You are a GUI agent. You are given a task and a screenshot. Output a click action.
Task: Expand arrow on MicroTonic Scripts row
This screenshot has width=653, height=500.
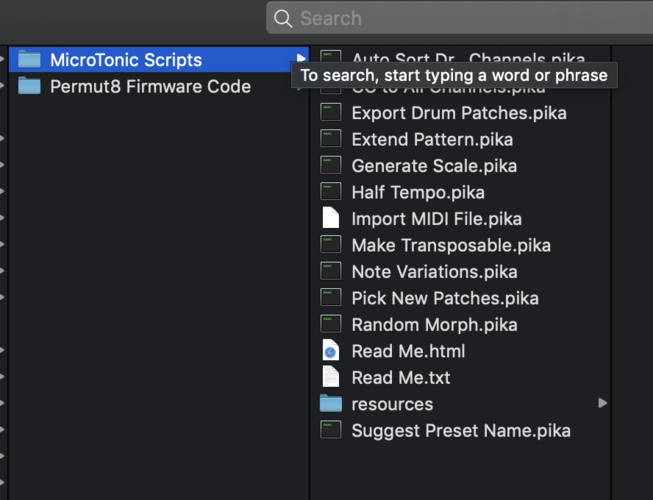point(301,59)
